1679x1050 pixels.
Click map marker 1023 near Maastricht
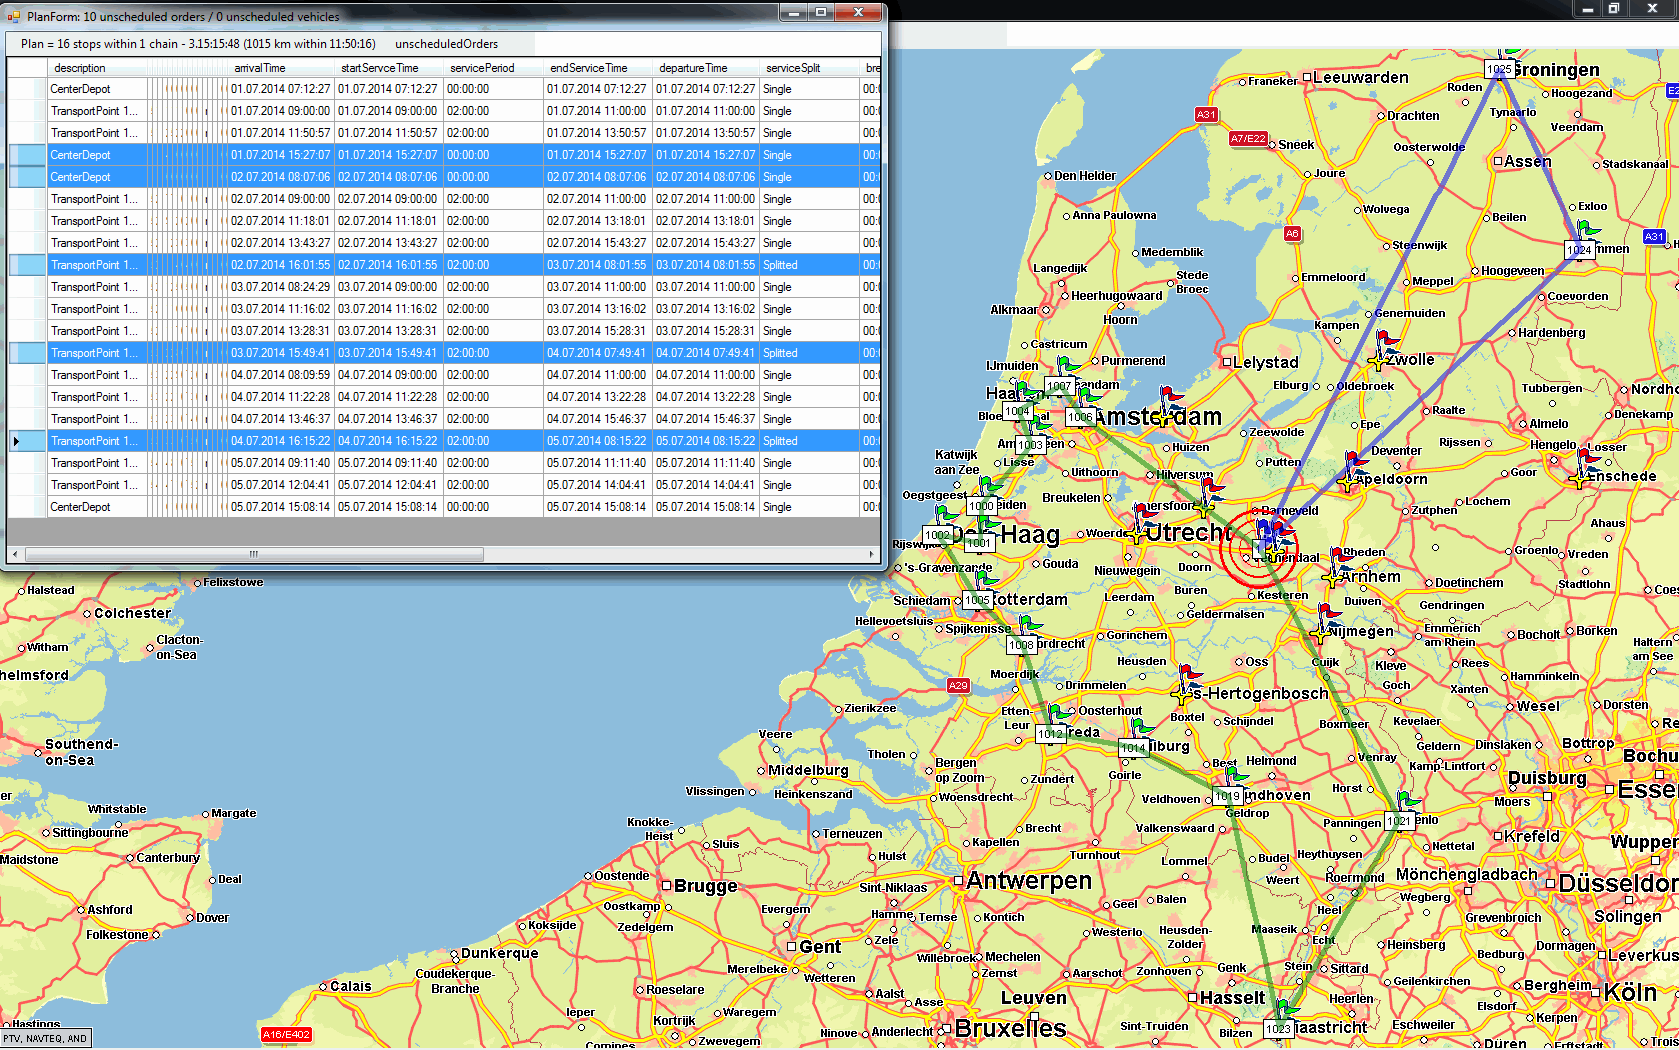click(1278, 1028)
